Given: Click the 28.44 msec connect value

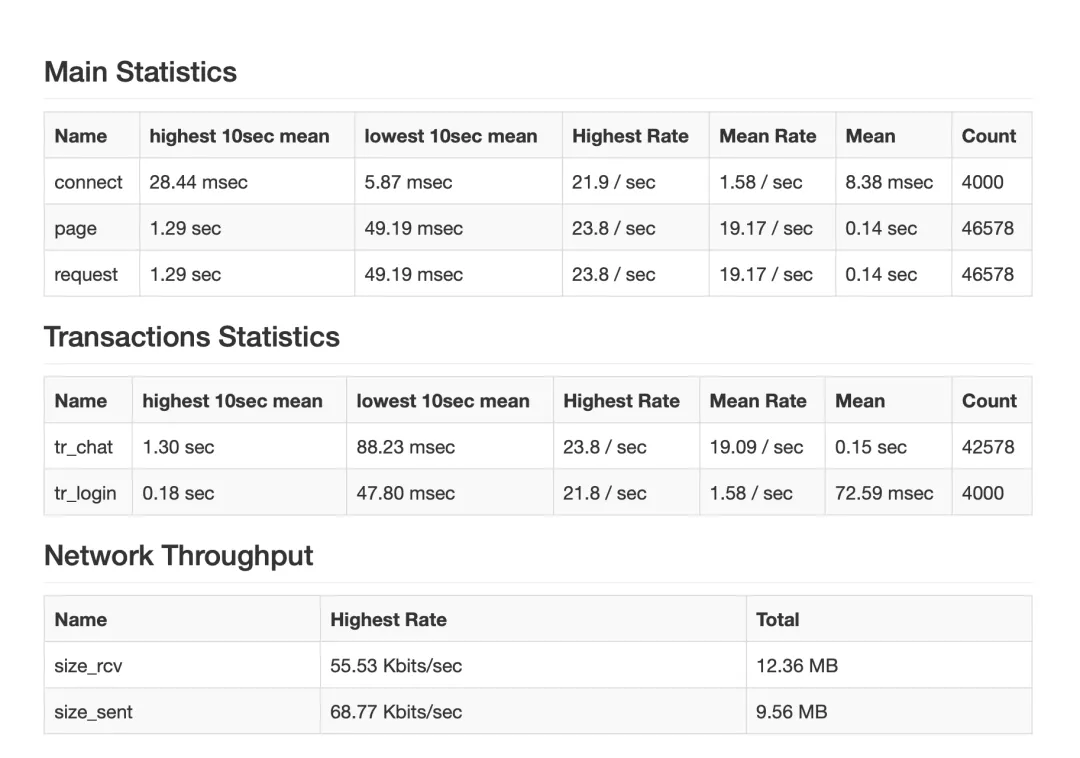Looking at the screenshot, I should point(198,182).
